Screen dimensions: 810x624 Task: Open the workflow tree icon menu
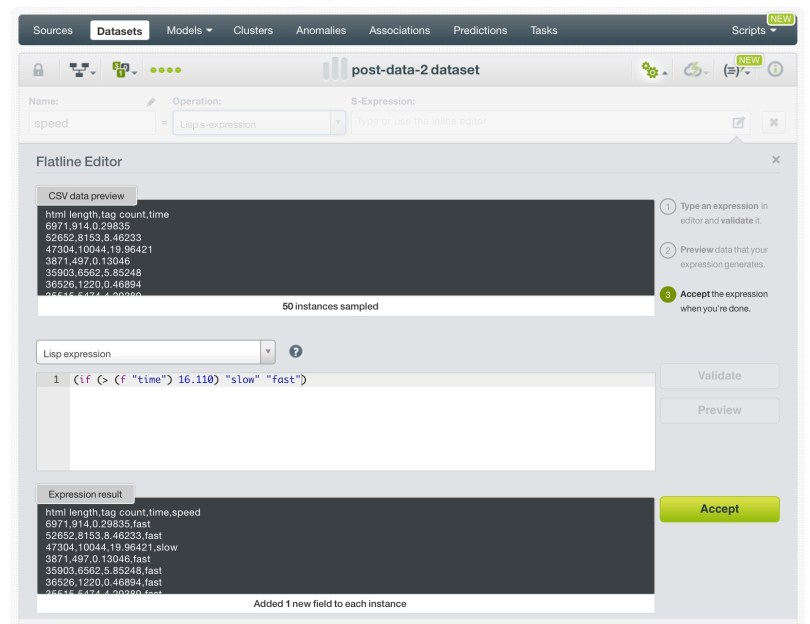(x=82, y=70)
